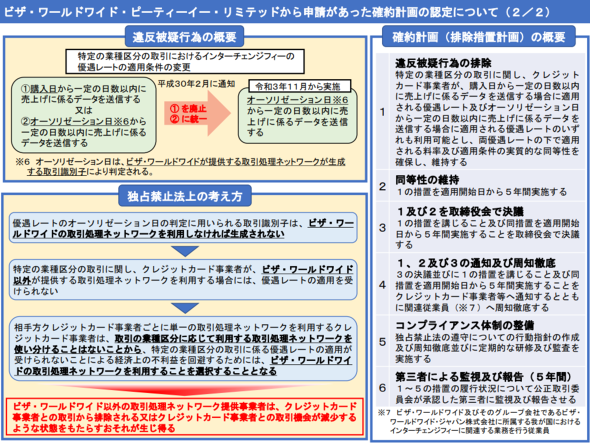590x443 pixels.
Task: Click the 平成30年2月に通知 text
Action: click(x=196, y=84)
